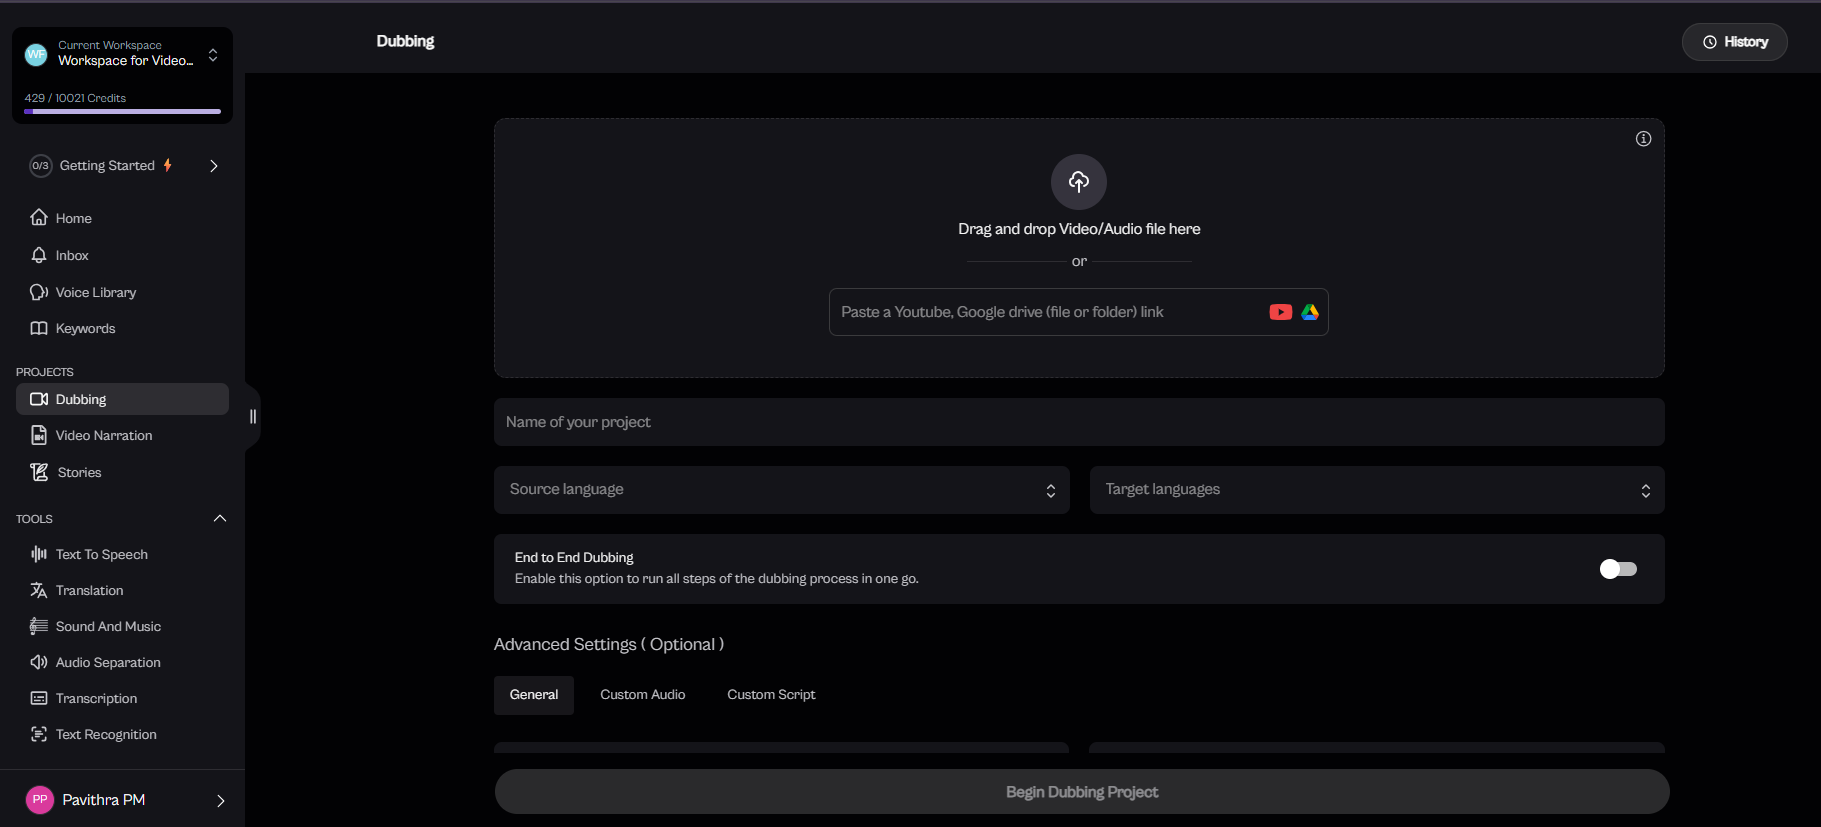This screenshot has height=827, width=1821.
Task: Enable End to End Dubbing toggle
Action: click(1617, 569)
